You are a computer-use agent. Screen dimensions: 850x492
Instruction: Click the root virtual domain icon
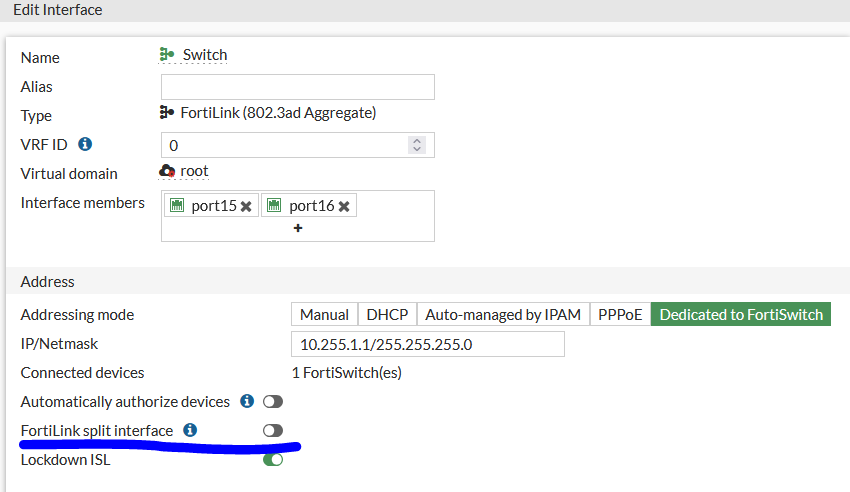click(x=167, y=171)
